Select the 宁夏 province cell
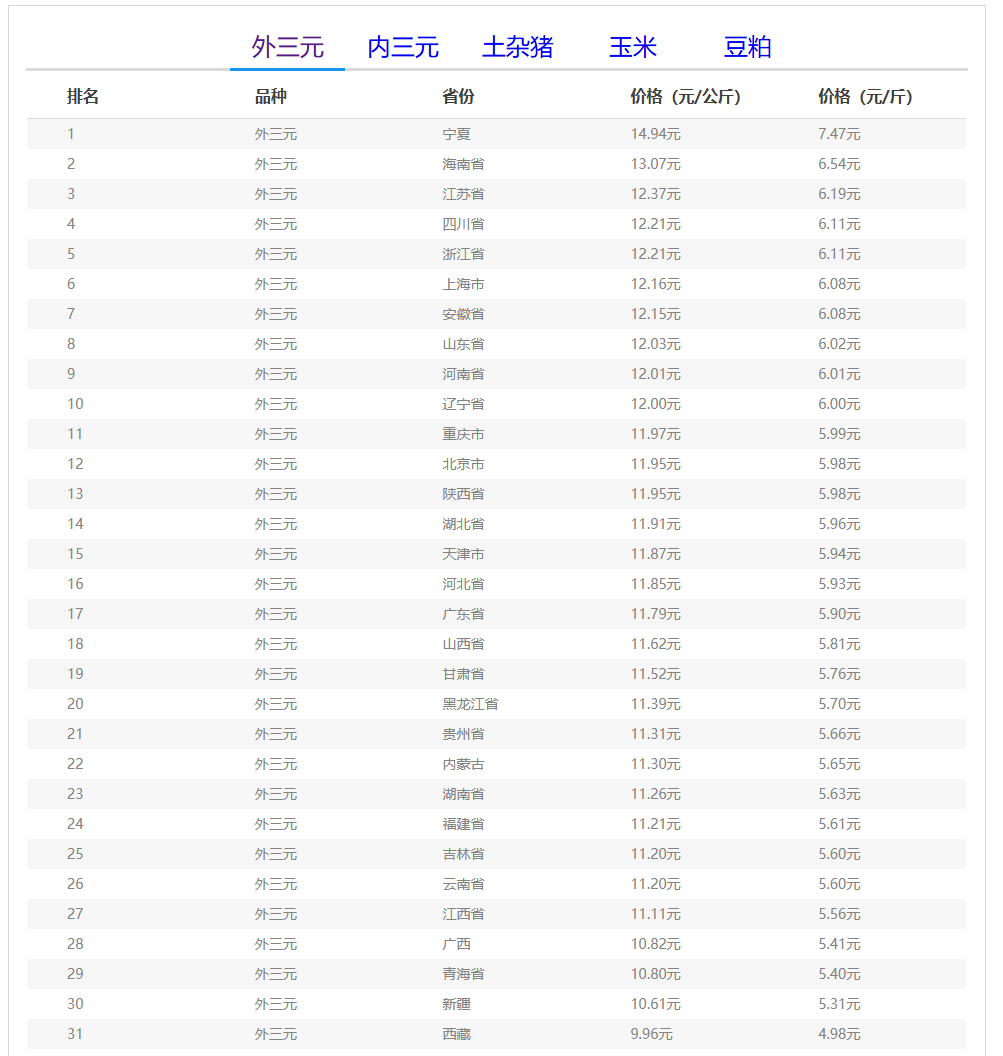 pos(456,134)
